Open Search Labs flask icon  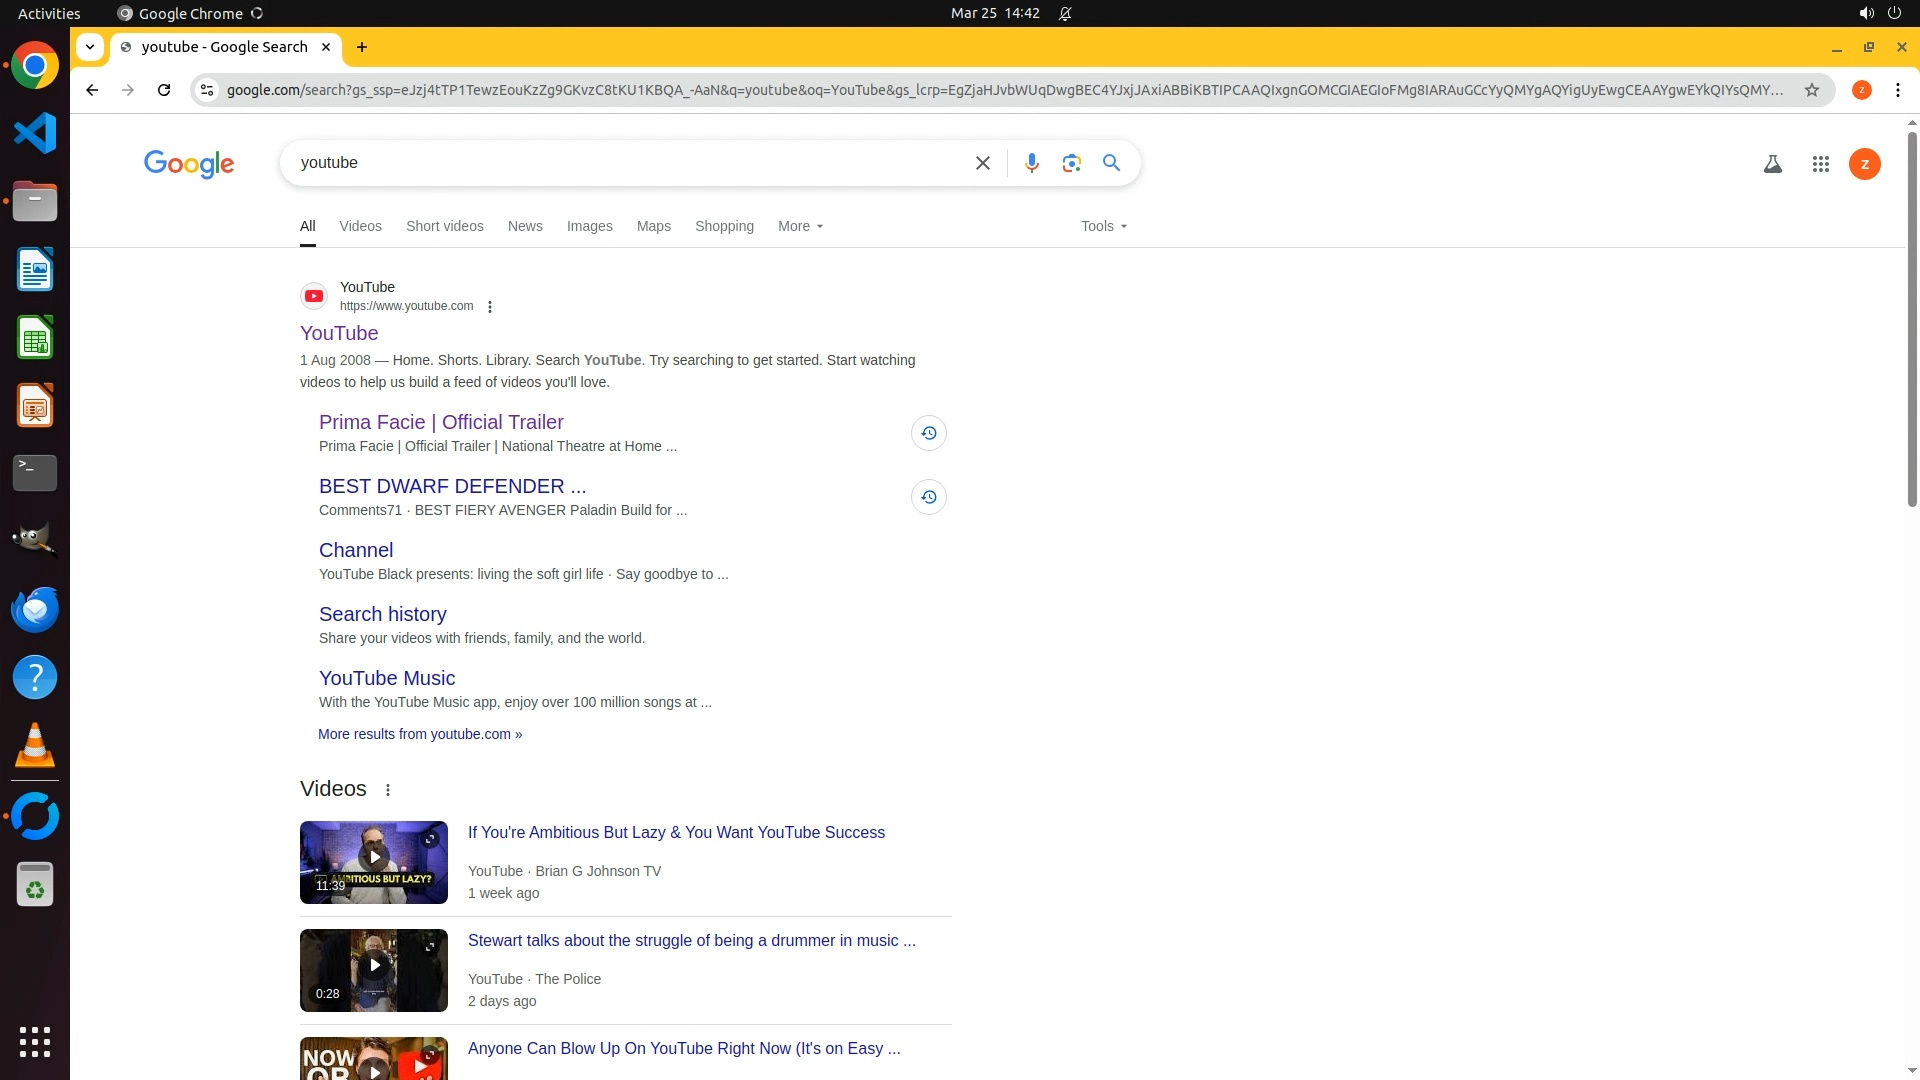tap(1772, 164)
